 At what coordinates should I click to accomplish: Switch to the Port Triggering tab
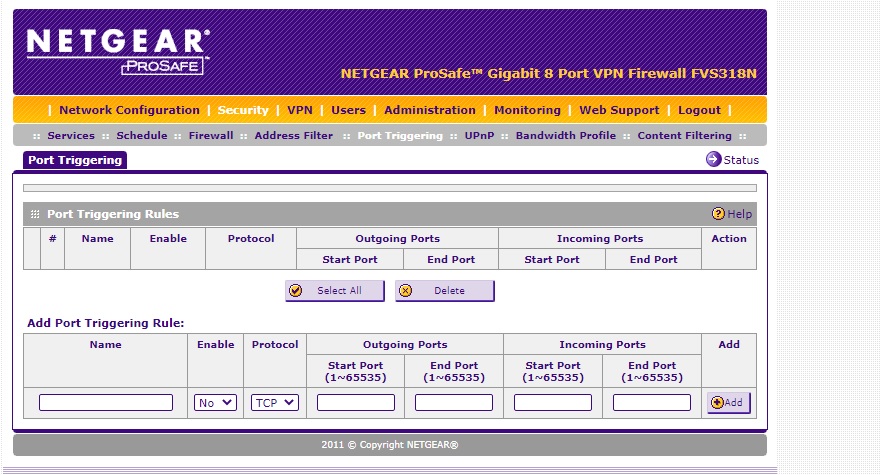point(75,160)
